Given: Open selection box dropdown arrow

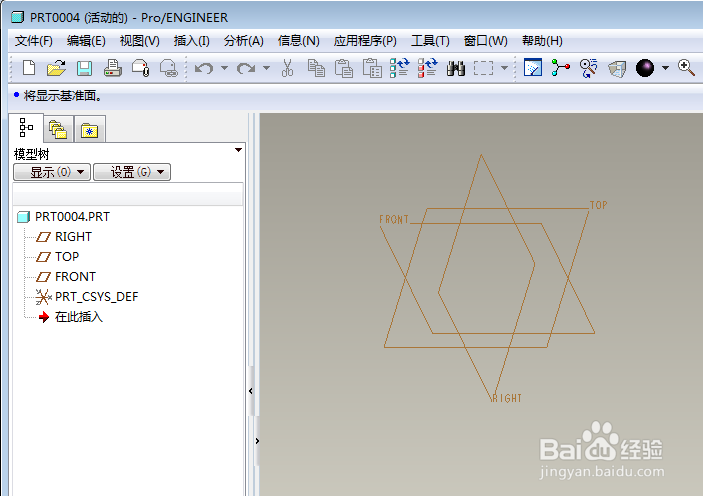Looking at the screenshot, I should pyautogui.click(x=504, y=68).
